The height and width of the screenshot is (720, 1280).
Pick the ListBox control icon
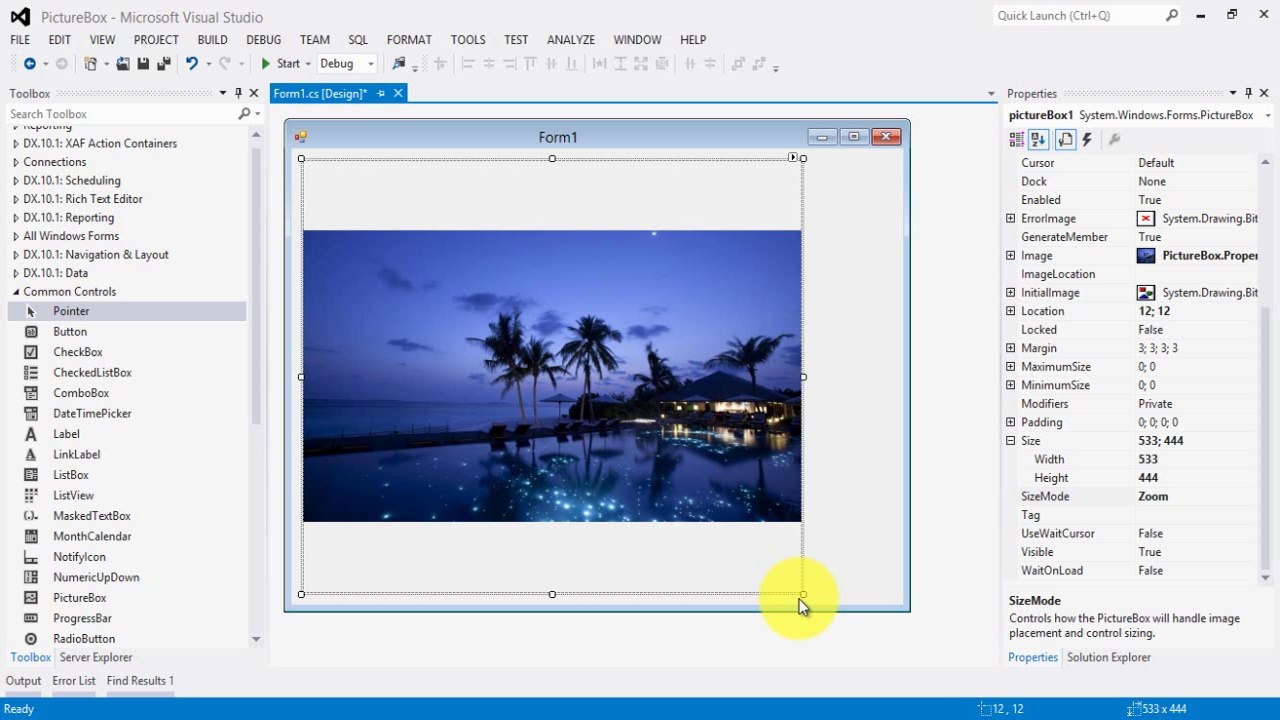pos(31,475)
